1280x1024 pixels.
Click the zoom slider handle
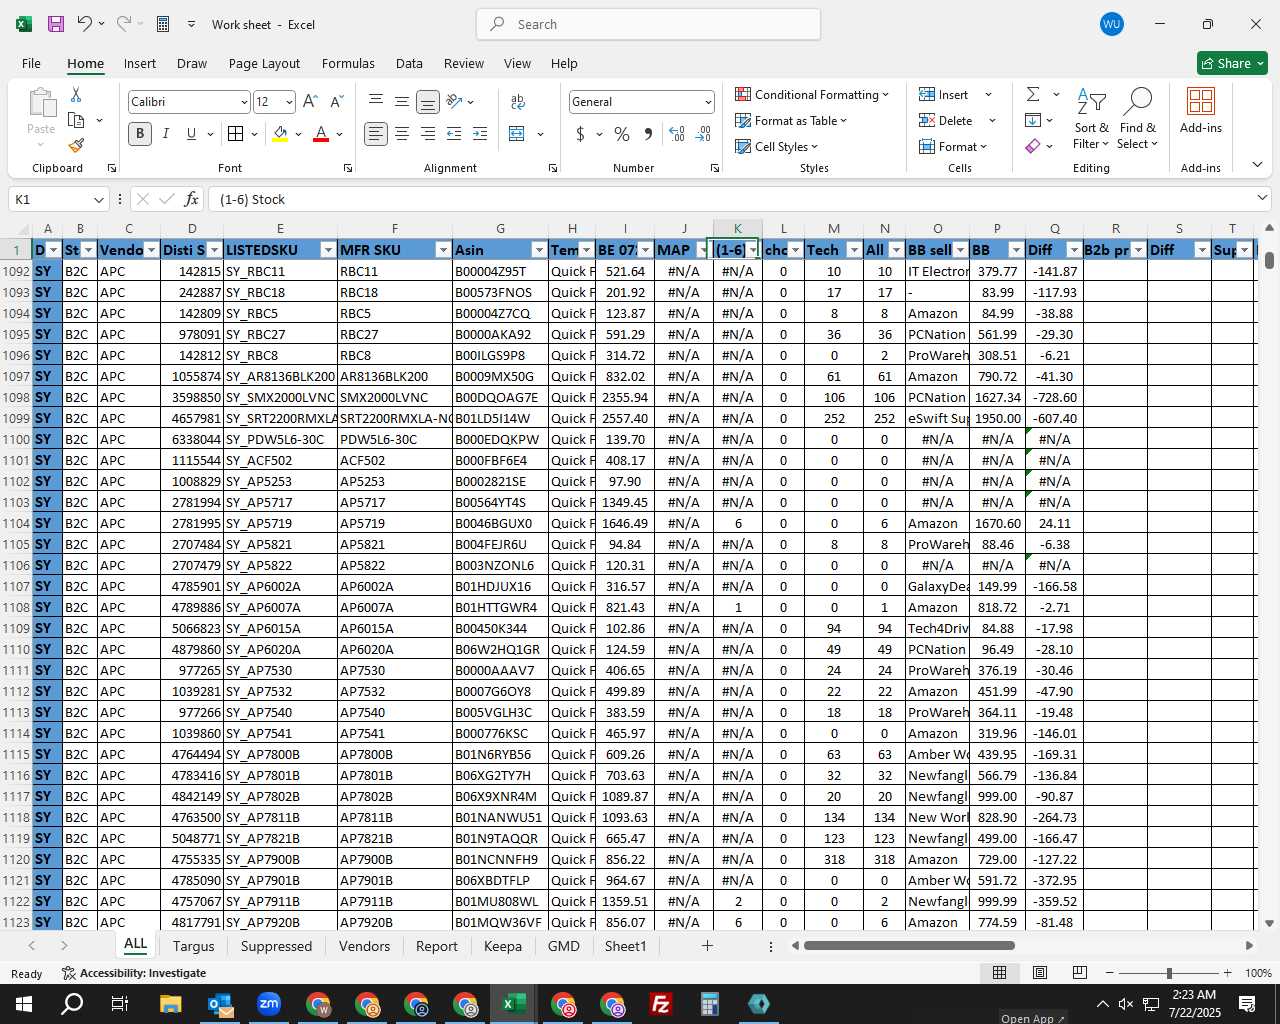point(1169,973)
